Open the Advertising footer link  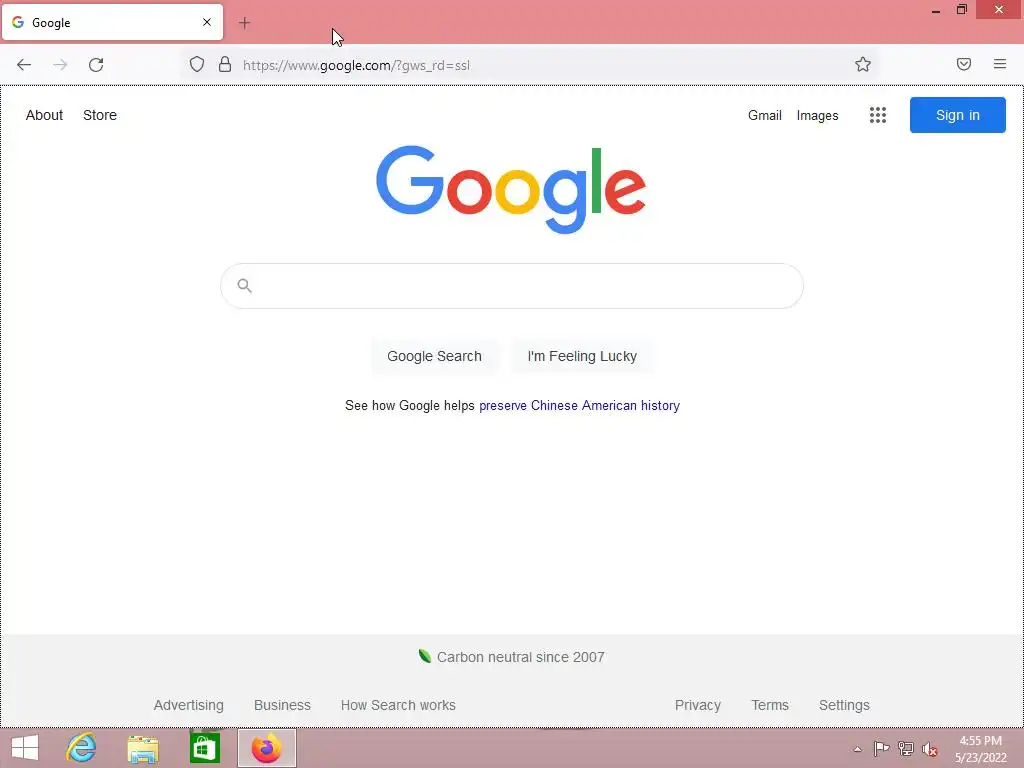(x=189, y=705)
